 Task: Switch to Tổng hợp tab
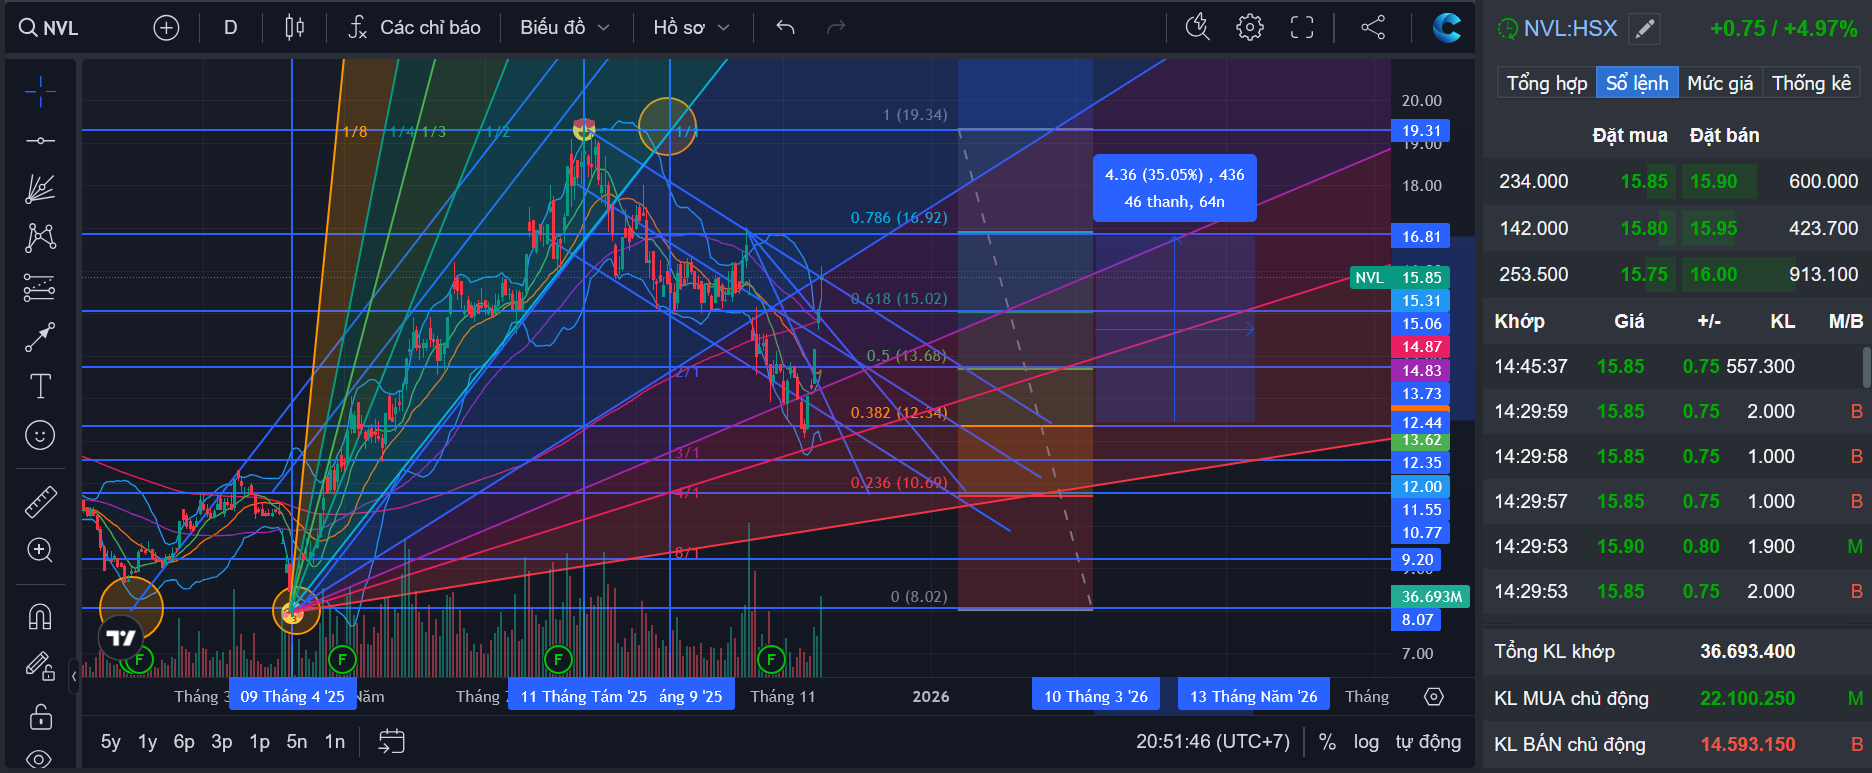1546,84
